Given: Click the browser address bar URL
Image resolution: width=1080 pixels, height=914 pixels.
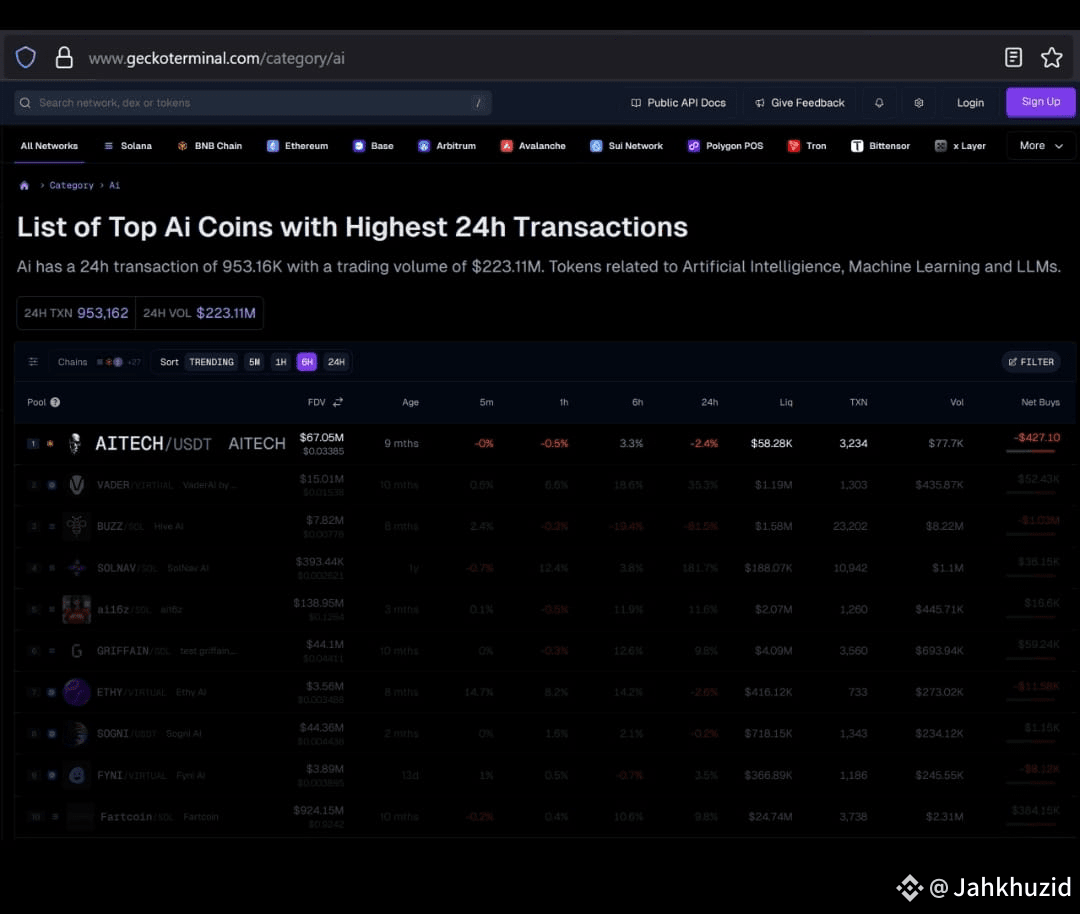Looking at the screenshot, I should (x=216, y=59).
